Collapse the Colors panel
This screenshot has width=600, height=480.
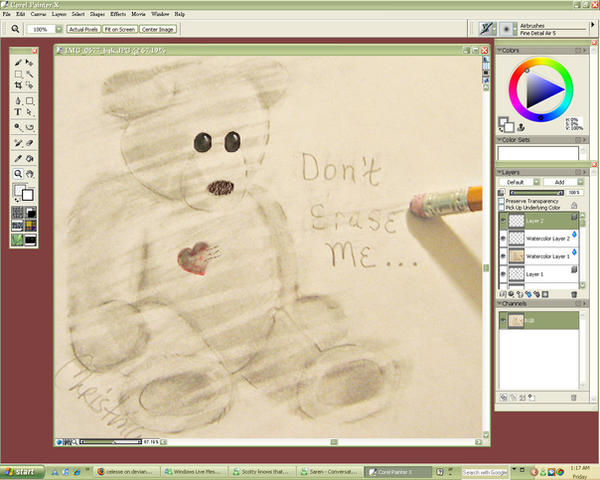[x=499, y=50]
